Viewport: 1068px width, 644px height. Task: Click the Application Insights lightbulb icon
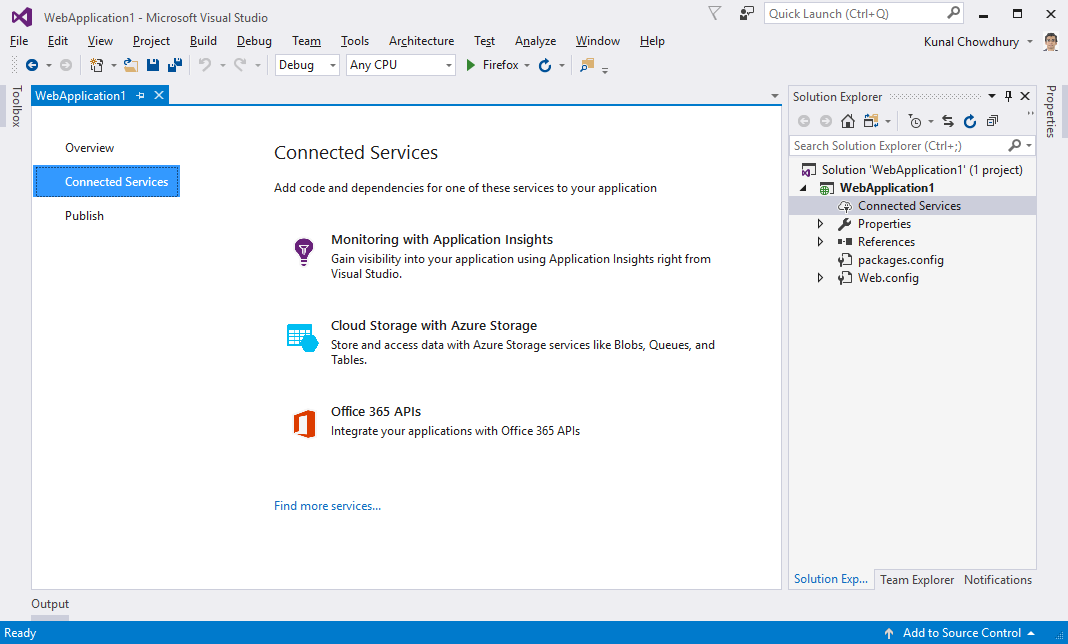click(304, 251)
